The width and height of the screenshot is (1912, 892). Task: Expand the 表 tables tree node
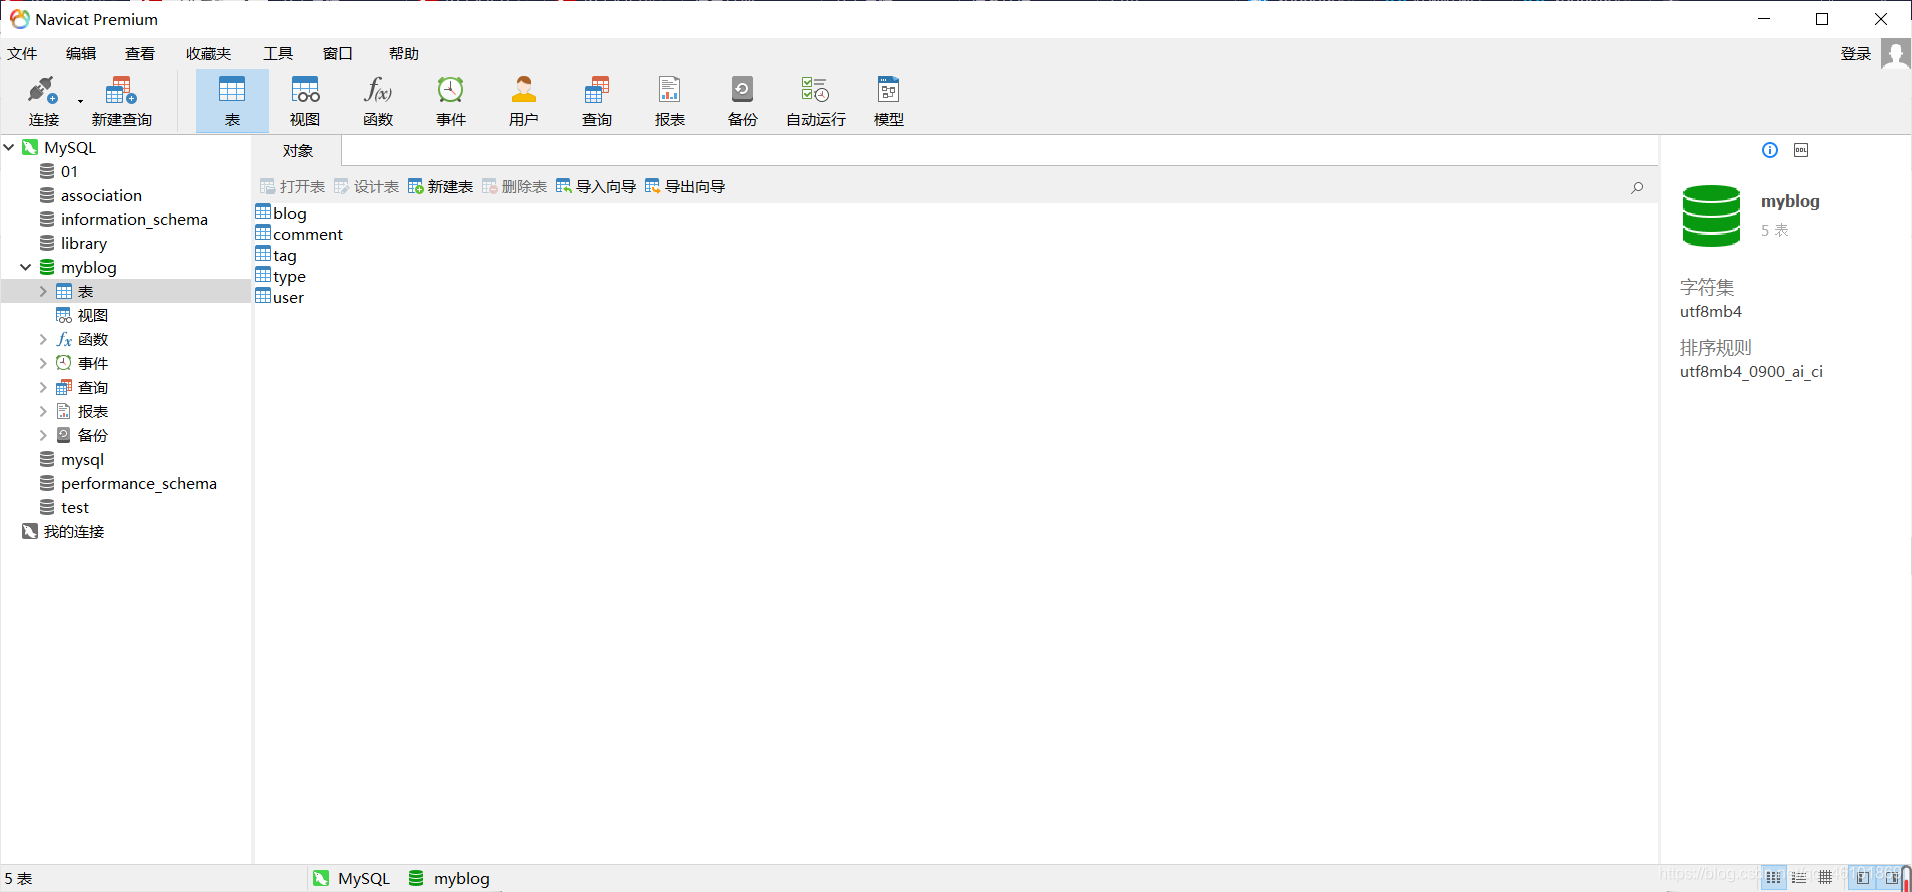pos(43,291)
